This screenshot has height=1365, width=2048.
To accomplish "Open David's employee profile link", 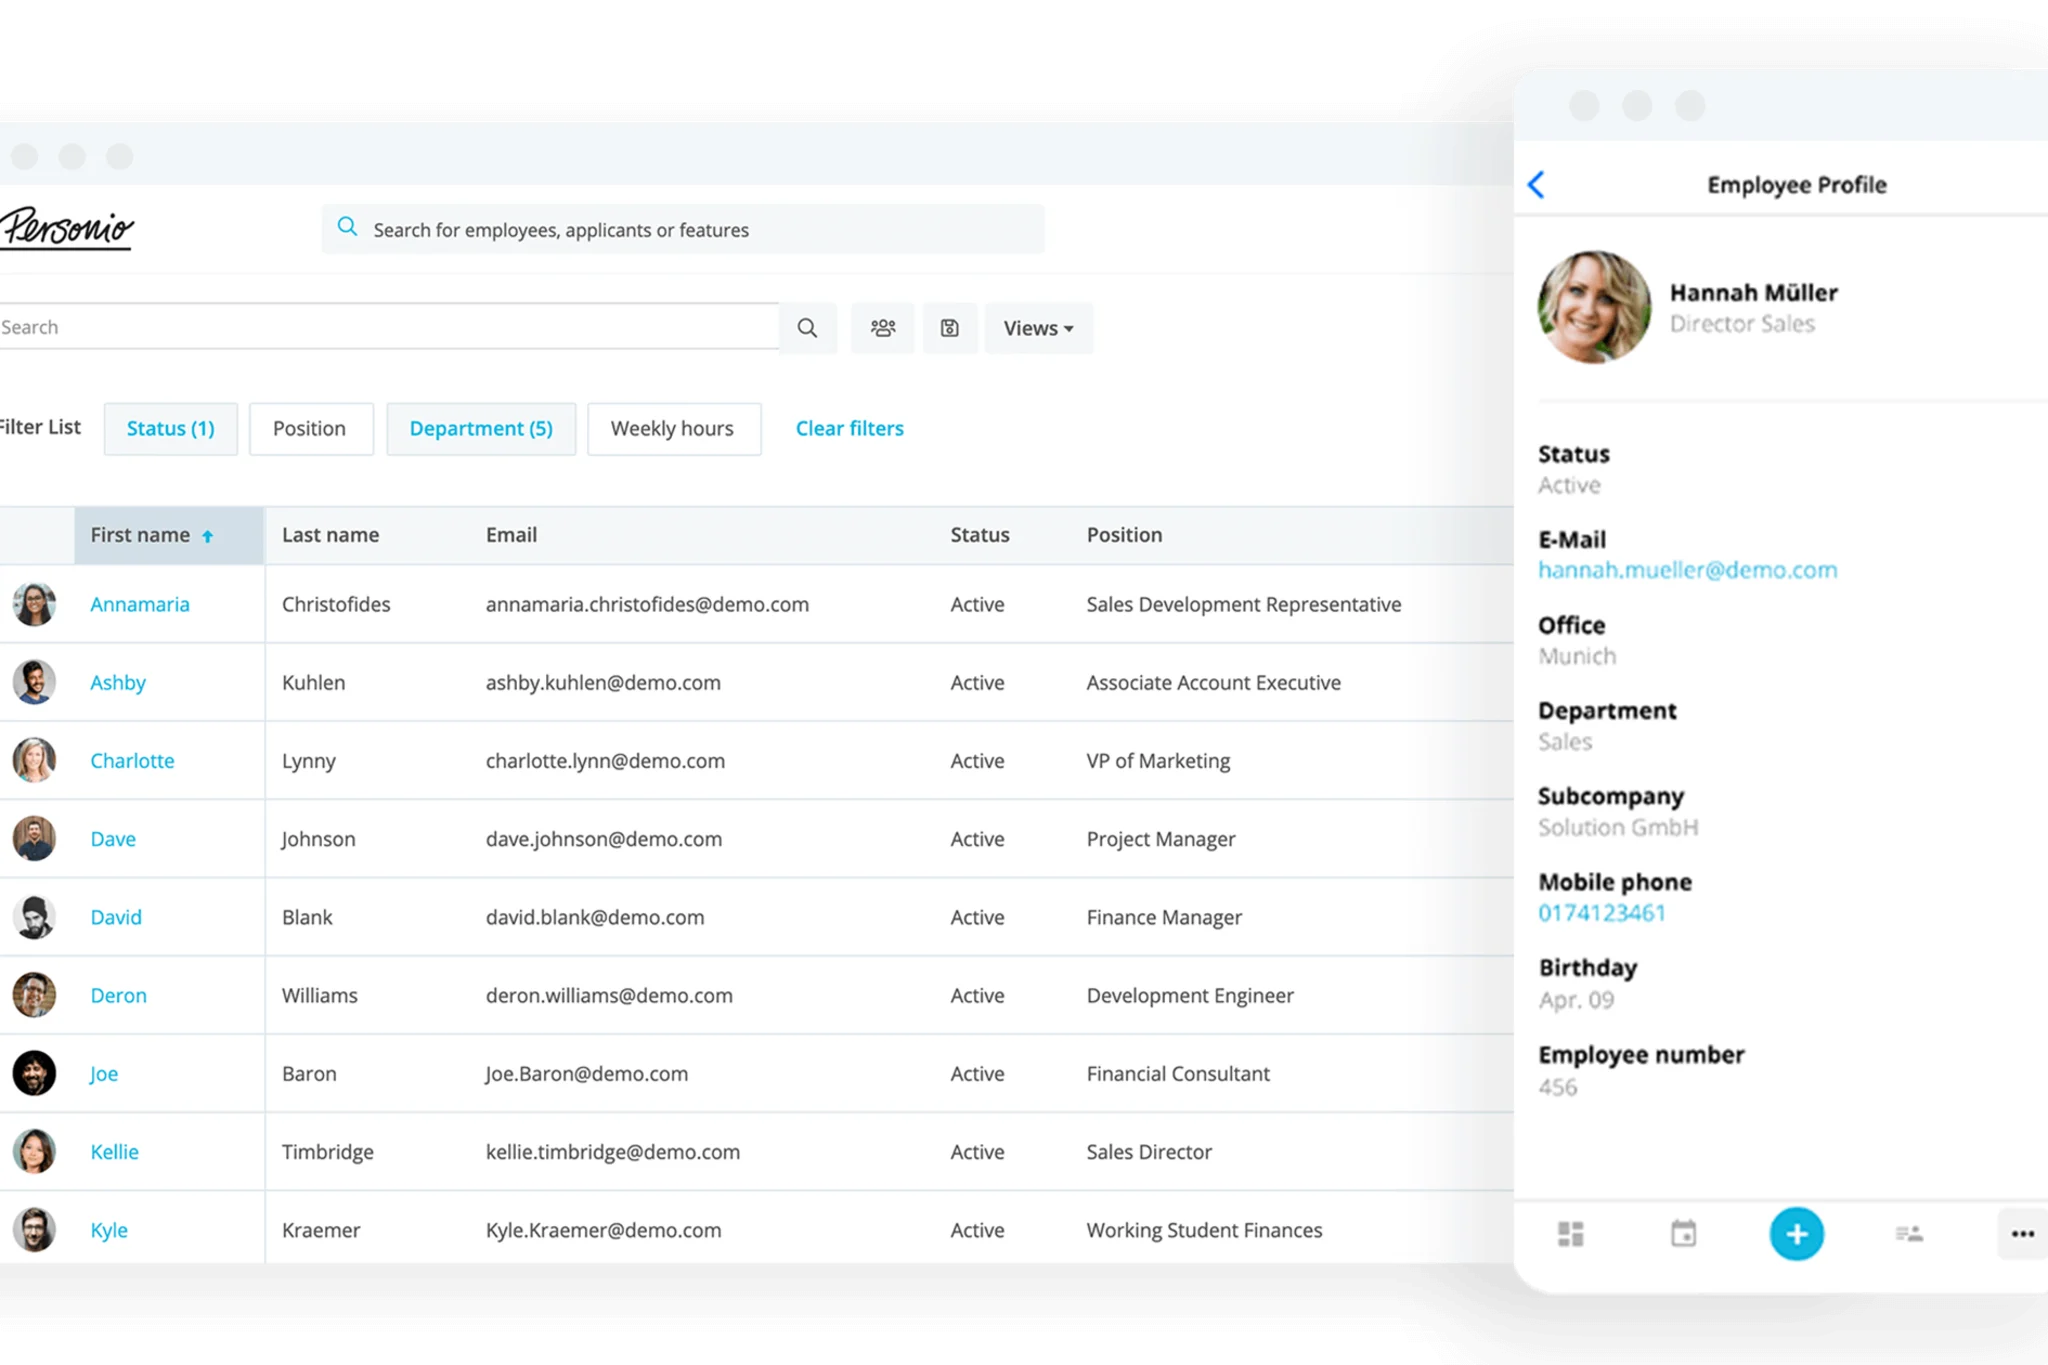I will [x=116, y=917].
